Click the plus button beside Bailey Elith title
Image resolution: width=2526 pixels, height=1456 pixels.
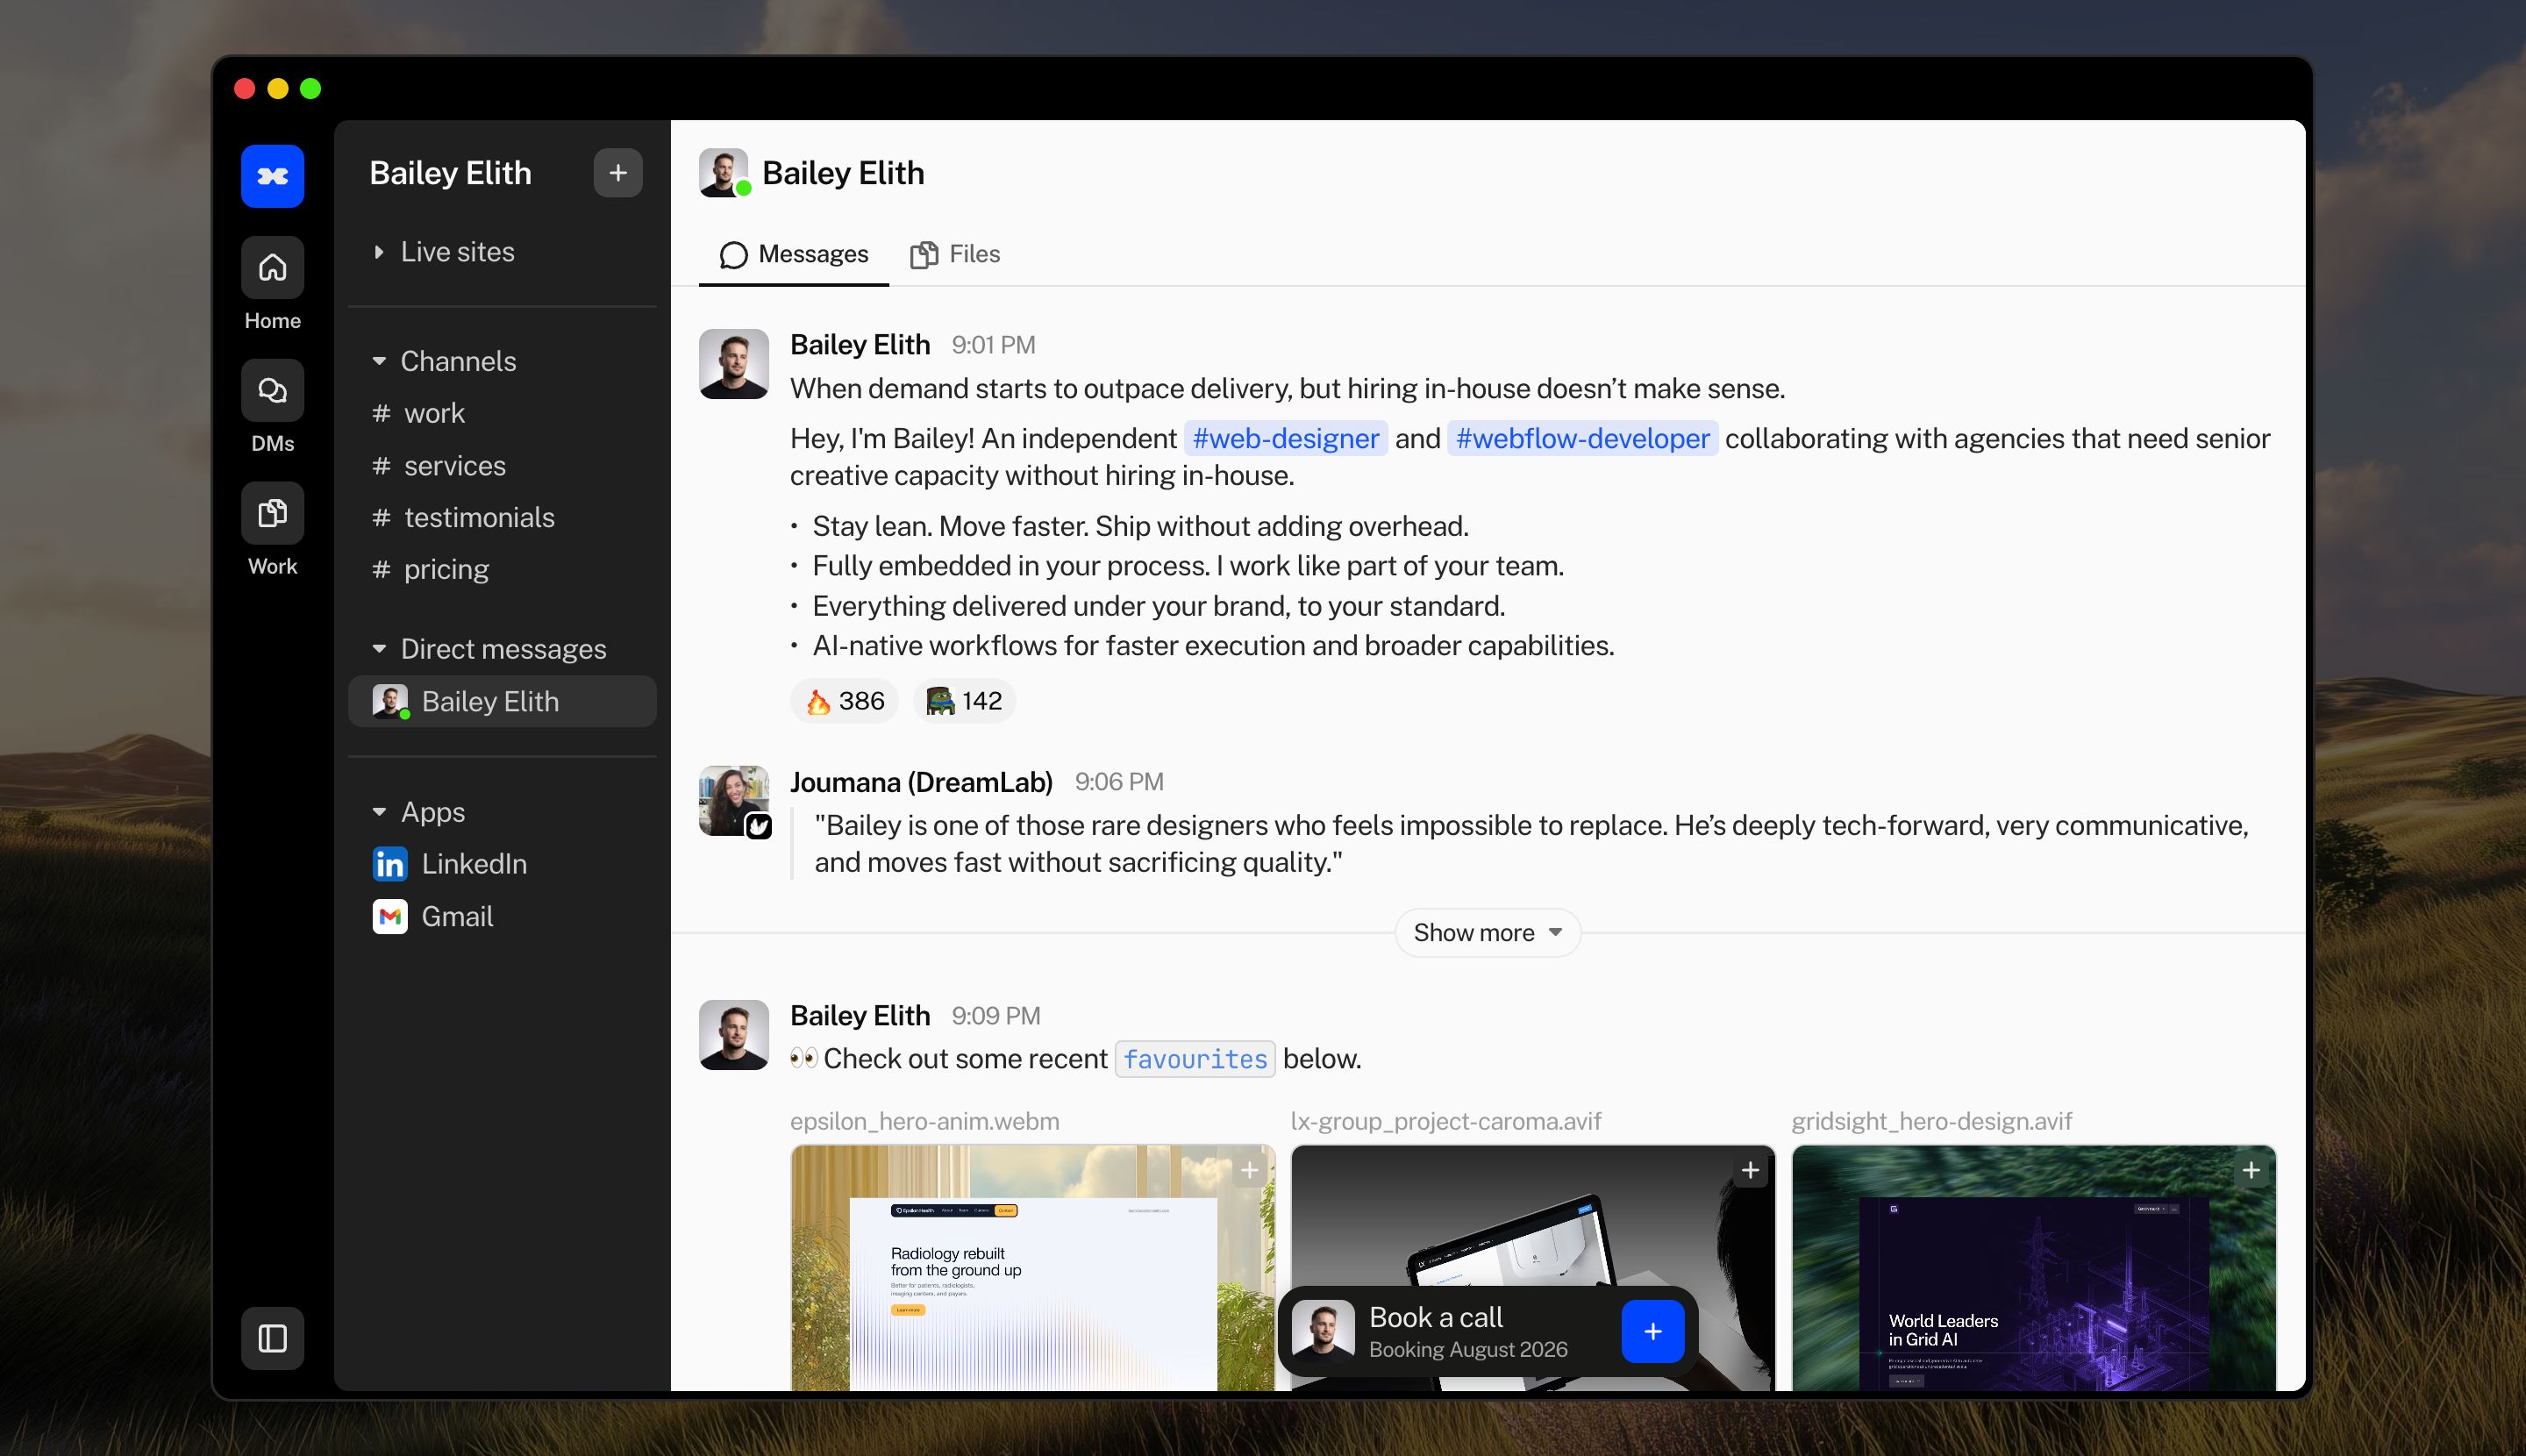click(x=618, y=173)
